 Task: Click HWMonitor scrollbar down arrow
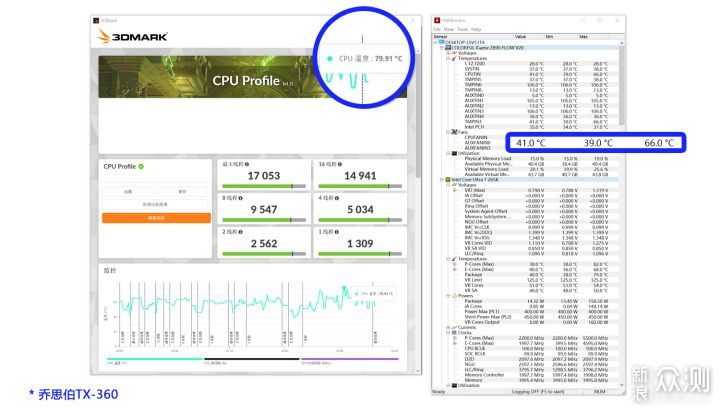622,385
